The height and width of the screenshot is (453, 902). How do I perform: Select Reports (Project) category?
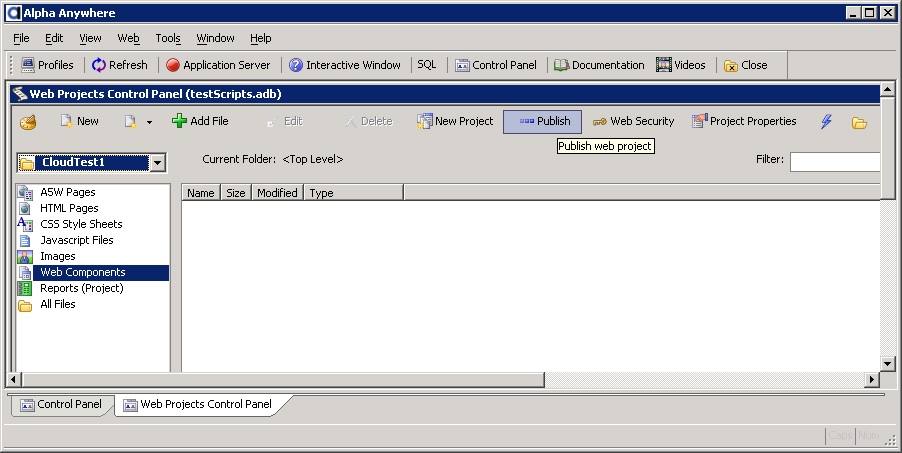click(x=82, y=289)
